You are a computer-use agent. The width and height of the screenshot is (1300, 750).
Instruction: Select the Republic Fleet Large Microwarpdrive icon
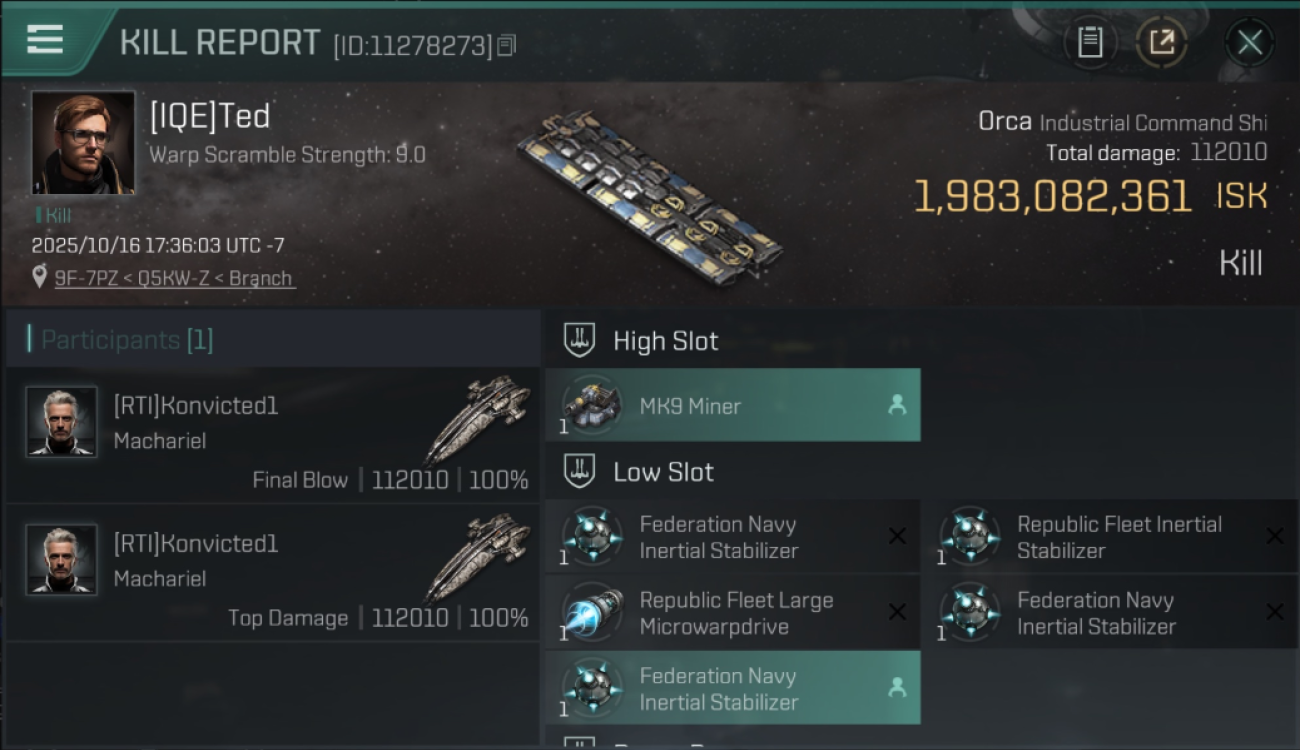tap(592, 613)
